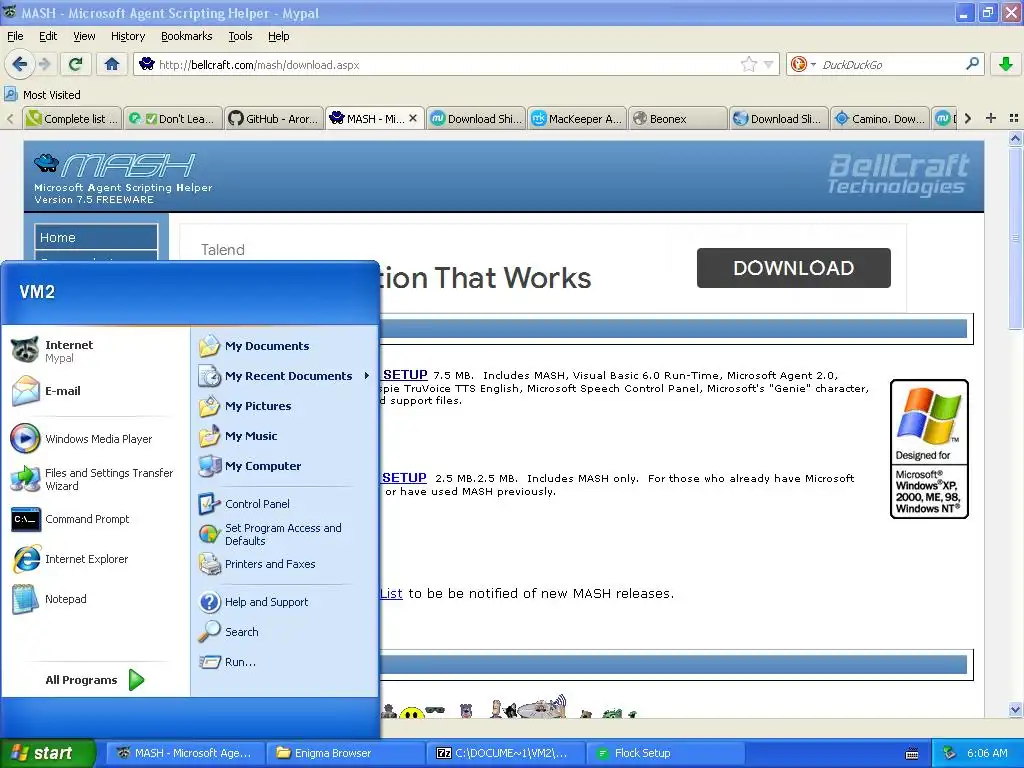Open Notepad from Start menu
The height and width of the screenshot is (768, 1024).
pyautogui.click(x=96, y=599)
